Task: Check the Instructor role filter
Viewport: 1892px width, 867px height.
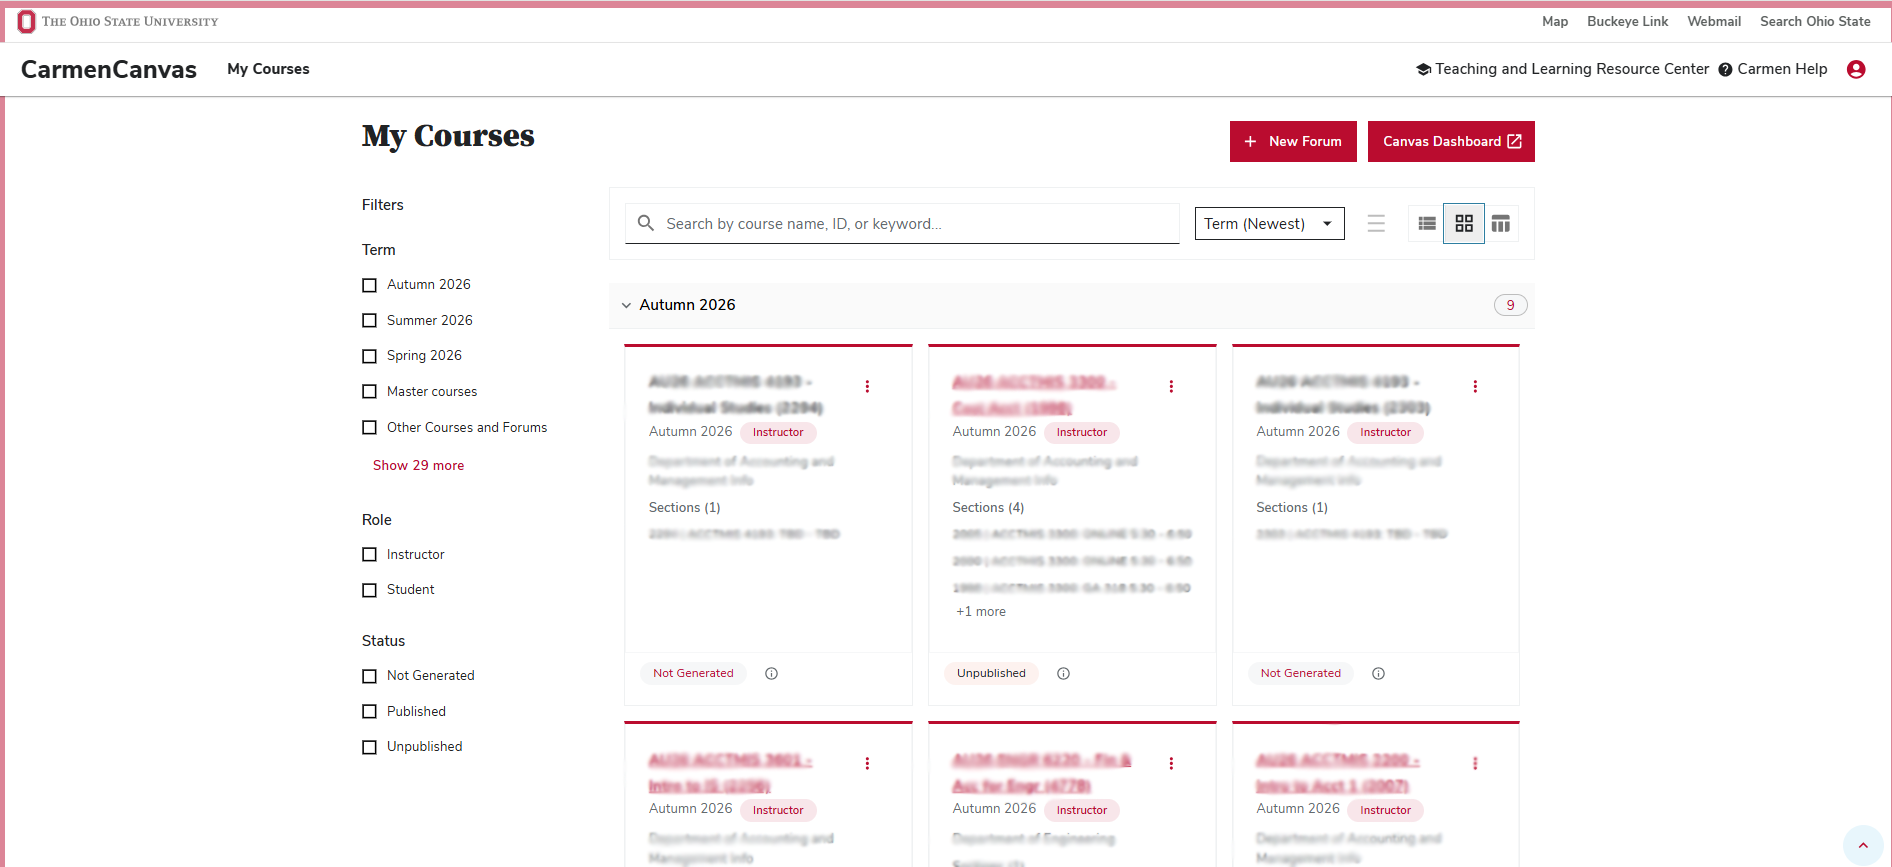Action: (x=369, y=554)
